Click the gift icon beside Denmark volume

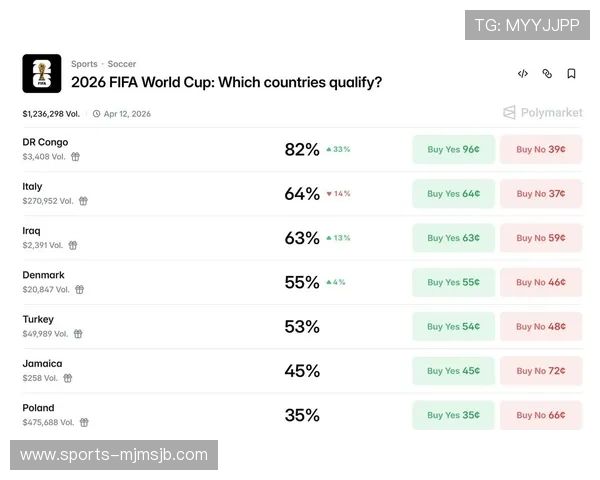(x=79, y=290)
